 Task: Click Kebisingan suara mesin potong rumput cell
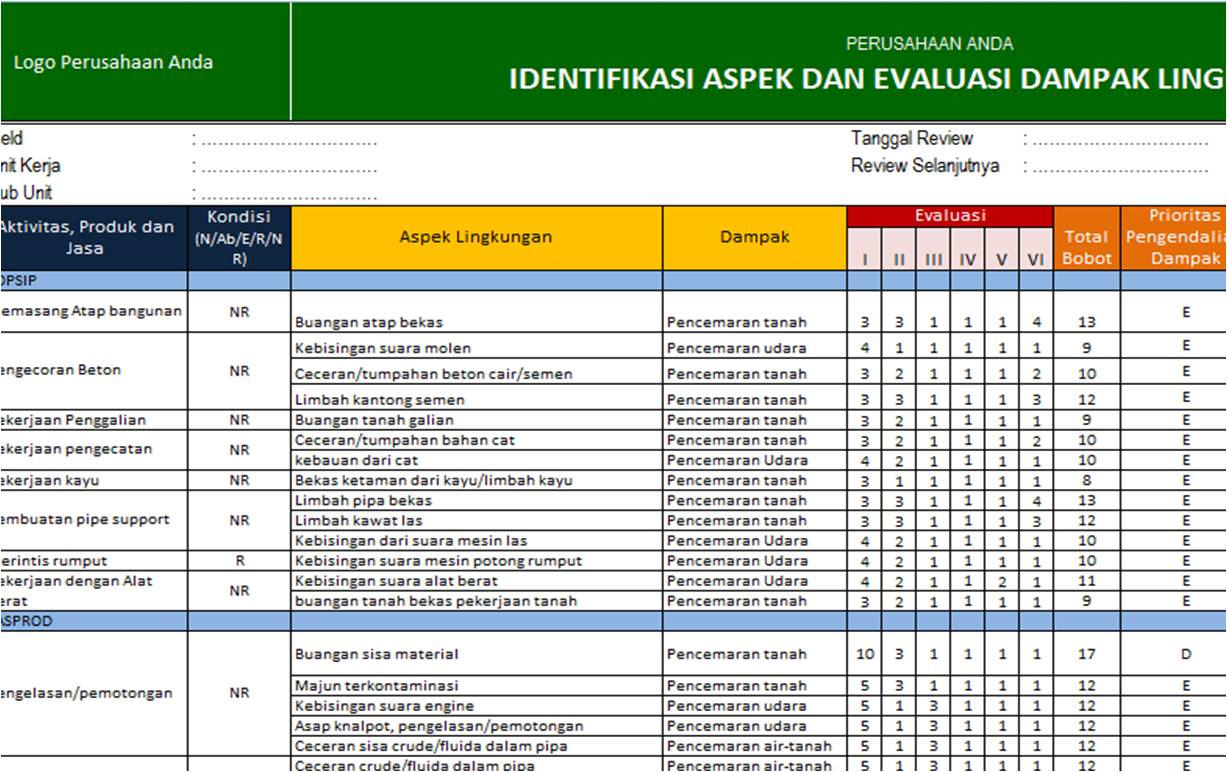tap(476, 561)
